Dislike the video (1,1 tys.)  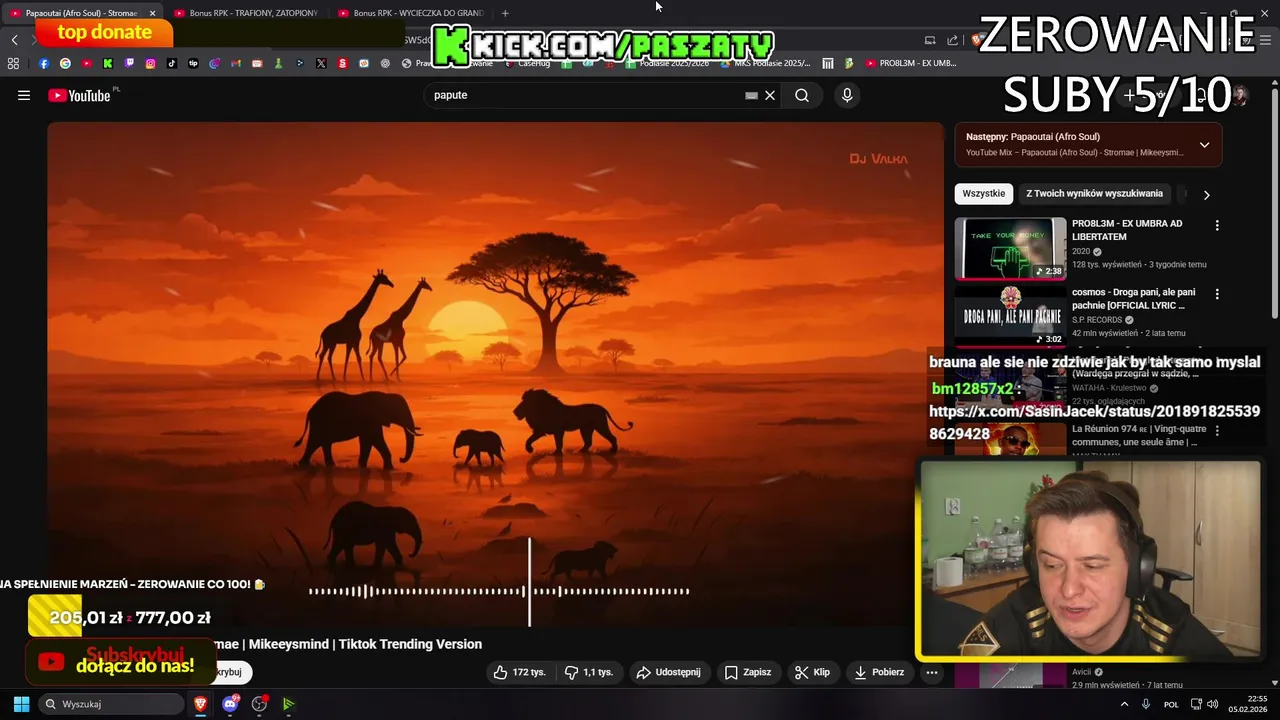pyautogui.click(x=589, y=672)
